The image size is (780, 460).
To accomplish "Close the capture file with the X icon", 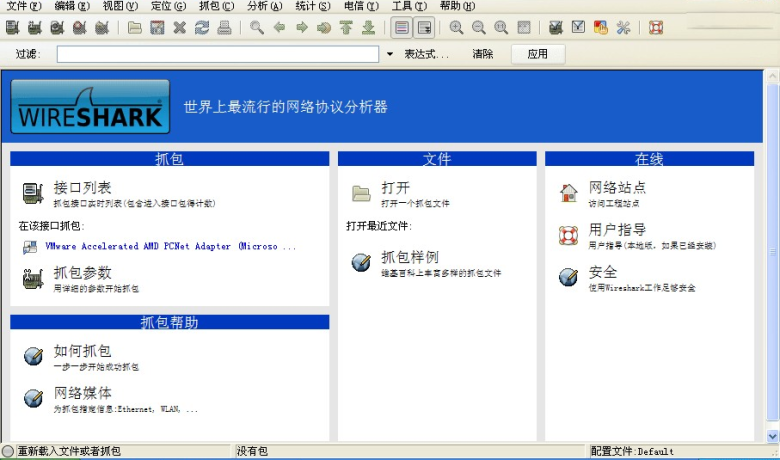I will pos(180,27).
